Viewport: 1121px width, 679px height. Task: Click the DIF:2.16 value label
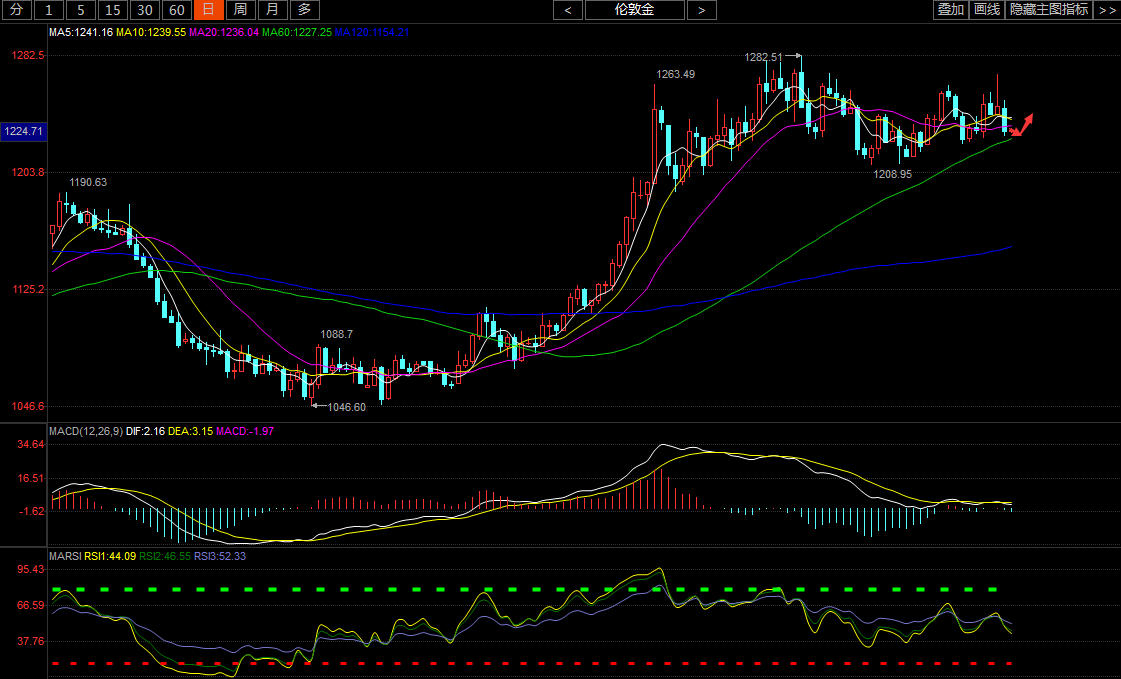pos(145,431)
